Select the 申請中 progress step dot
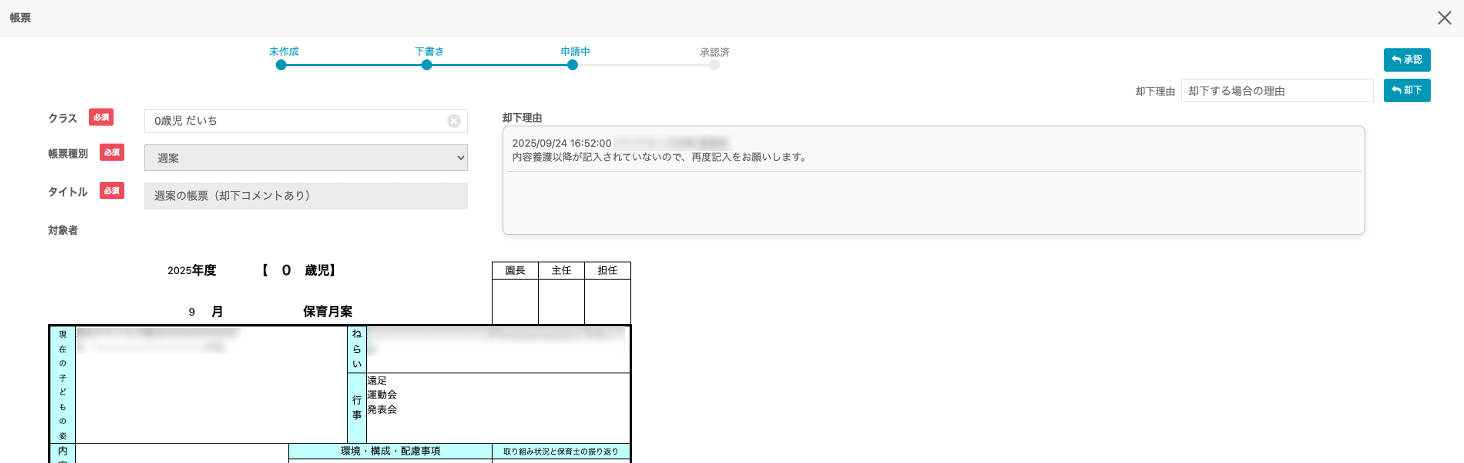Viewport: 1464px width, 463px height. [572, 65]
